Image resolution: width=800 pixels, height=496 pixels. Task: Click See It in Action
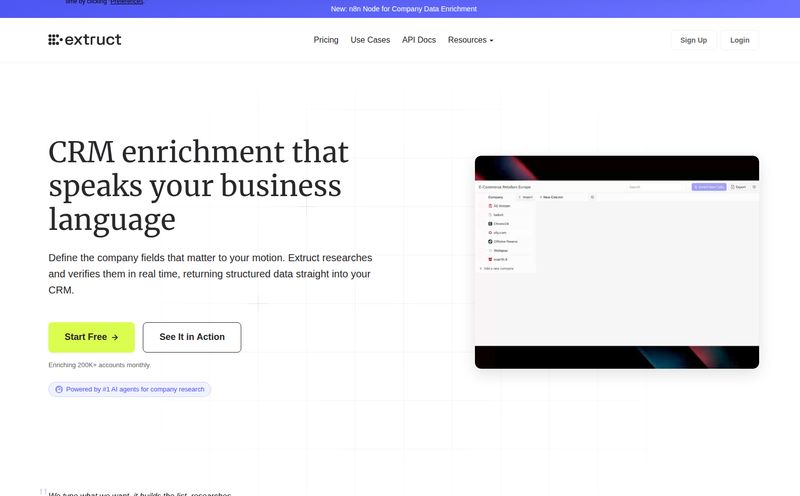coord(192,337)
